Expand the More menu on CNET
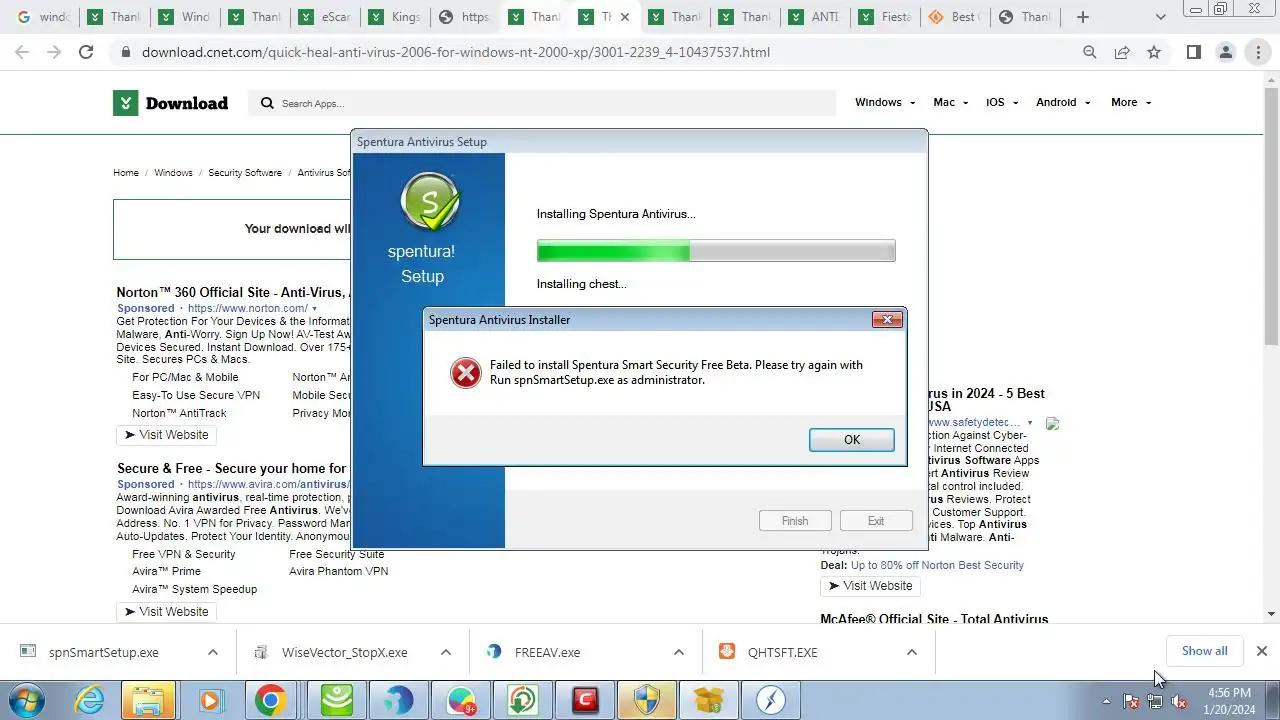 coord(1131,102)
